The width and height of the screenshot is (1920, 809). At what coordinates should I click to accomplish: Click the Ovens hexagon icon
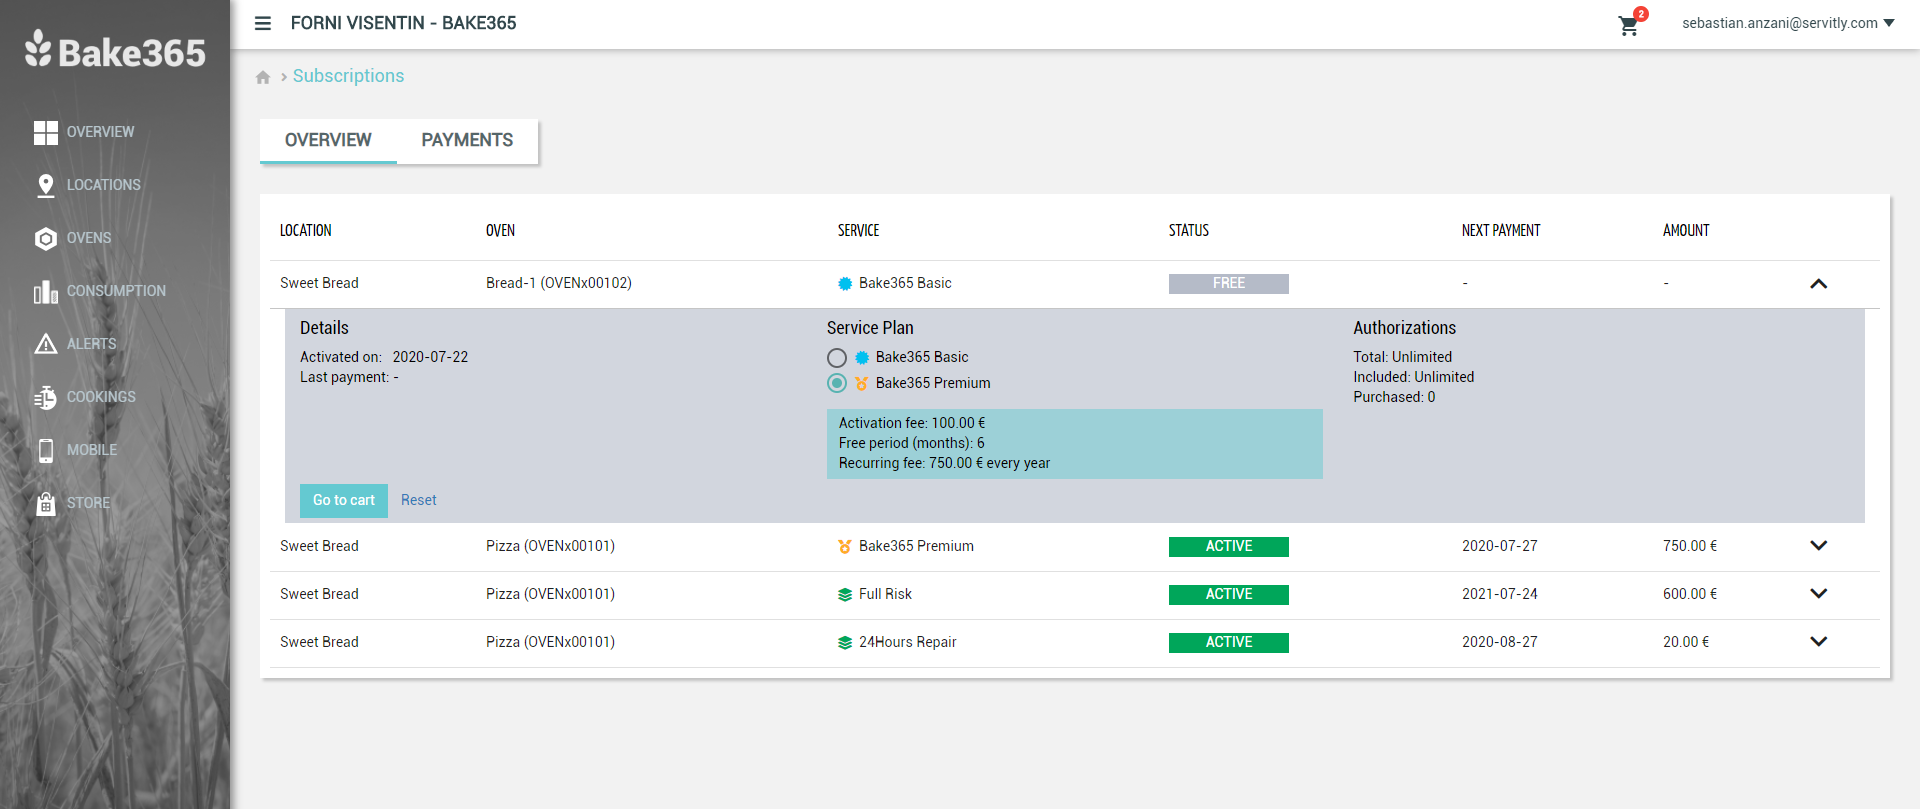[x=46, y=238]
